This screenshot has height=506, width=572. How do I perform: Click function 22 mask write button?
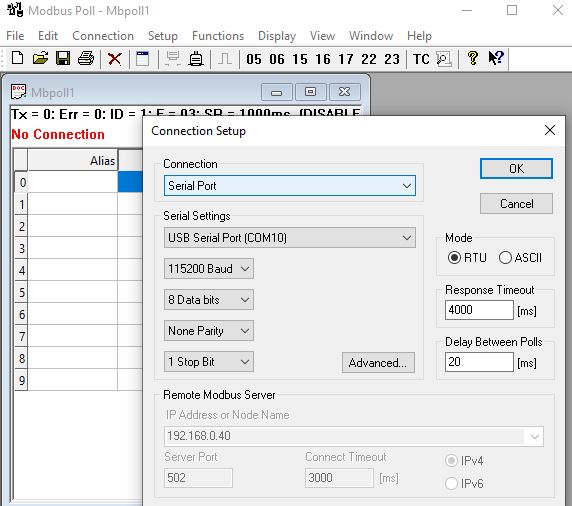[369, 59]
